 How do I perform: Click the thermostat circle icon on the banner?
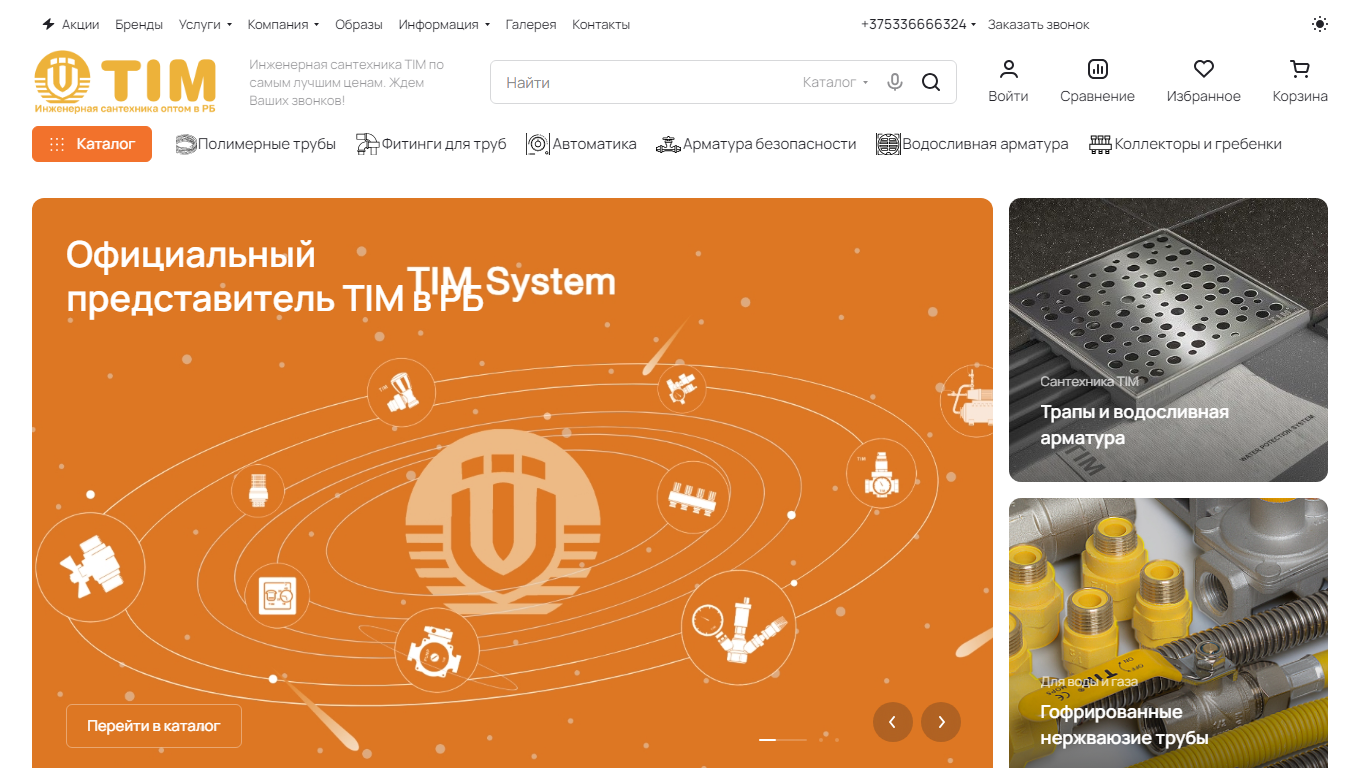coord(277,597)
